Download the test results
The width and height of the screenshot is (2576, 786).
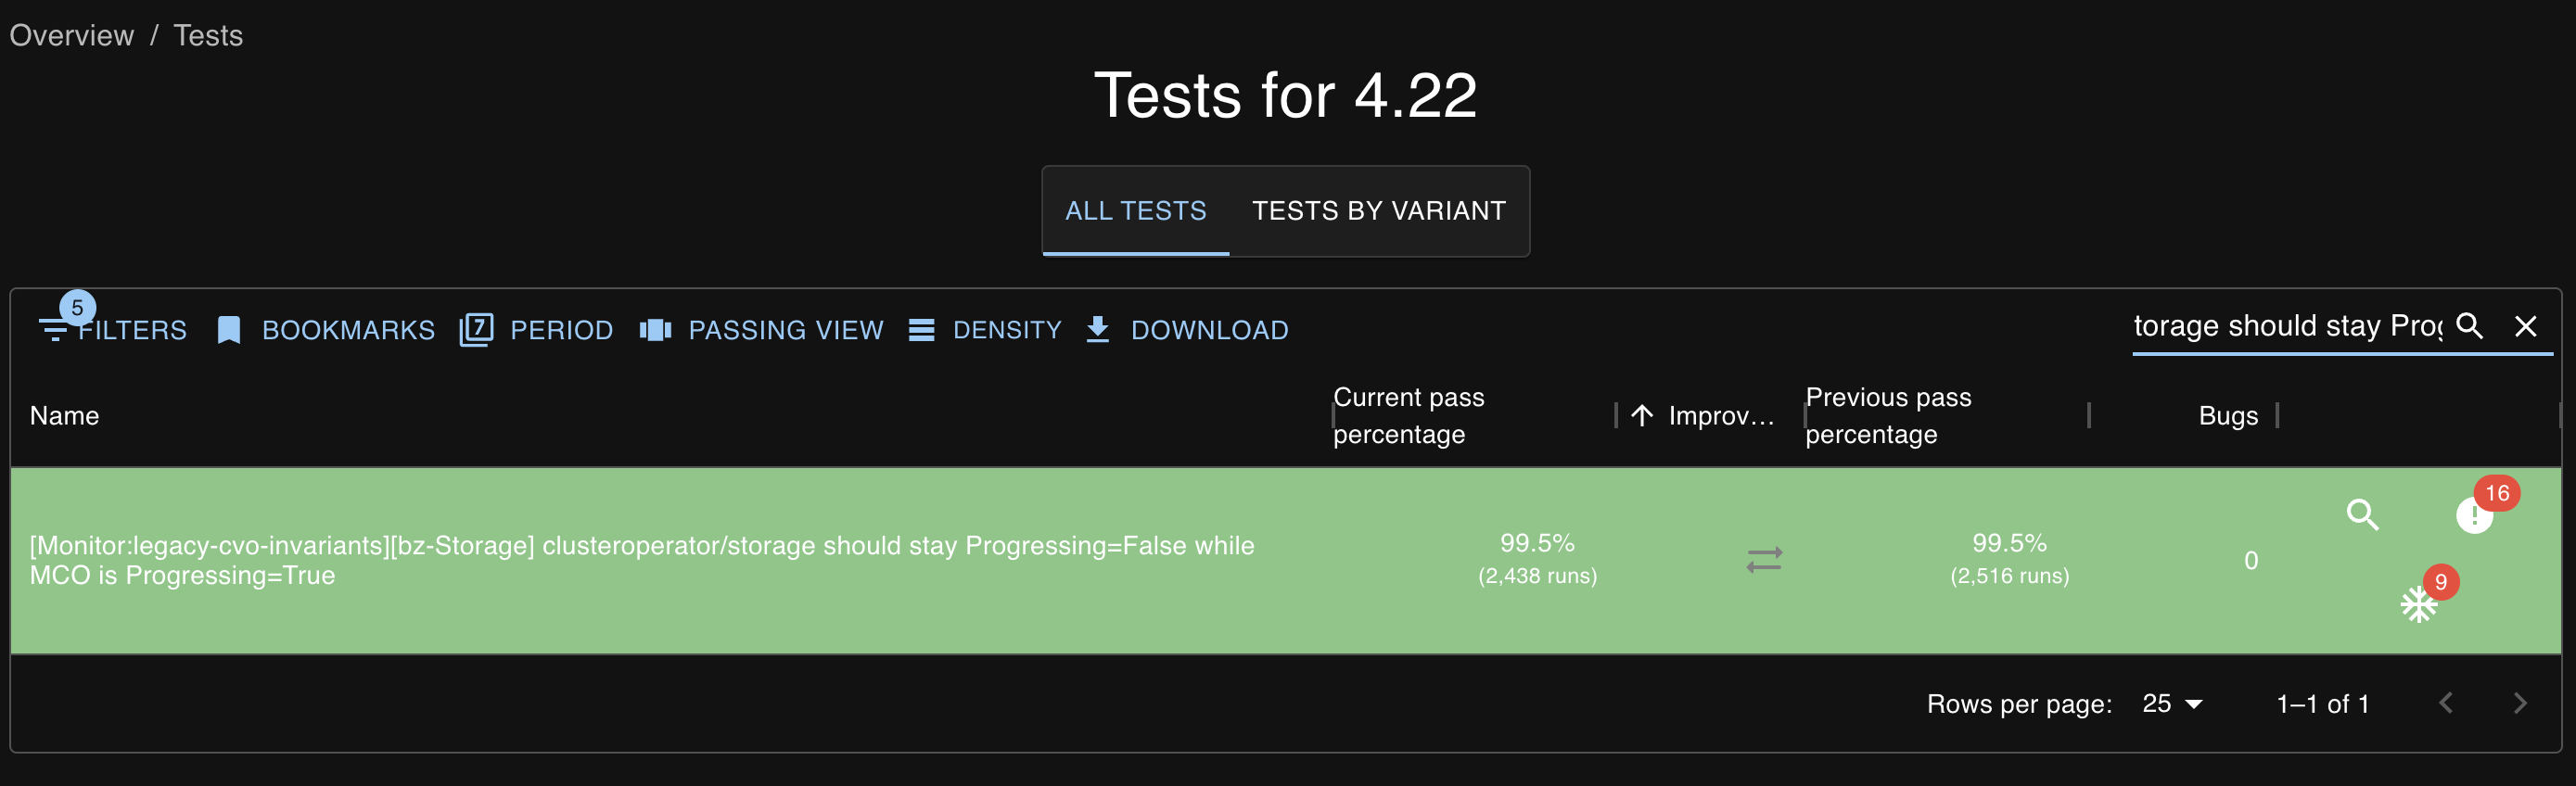pyautogui.click(x=1188, y=330)
